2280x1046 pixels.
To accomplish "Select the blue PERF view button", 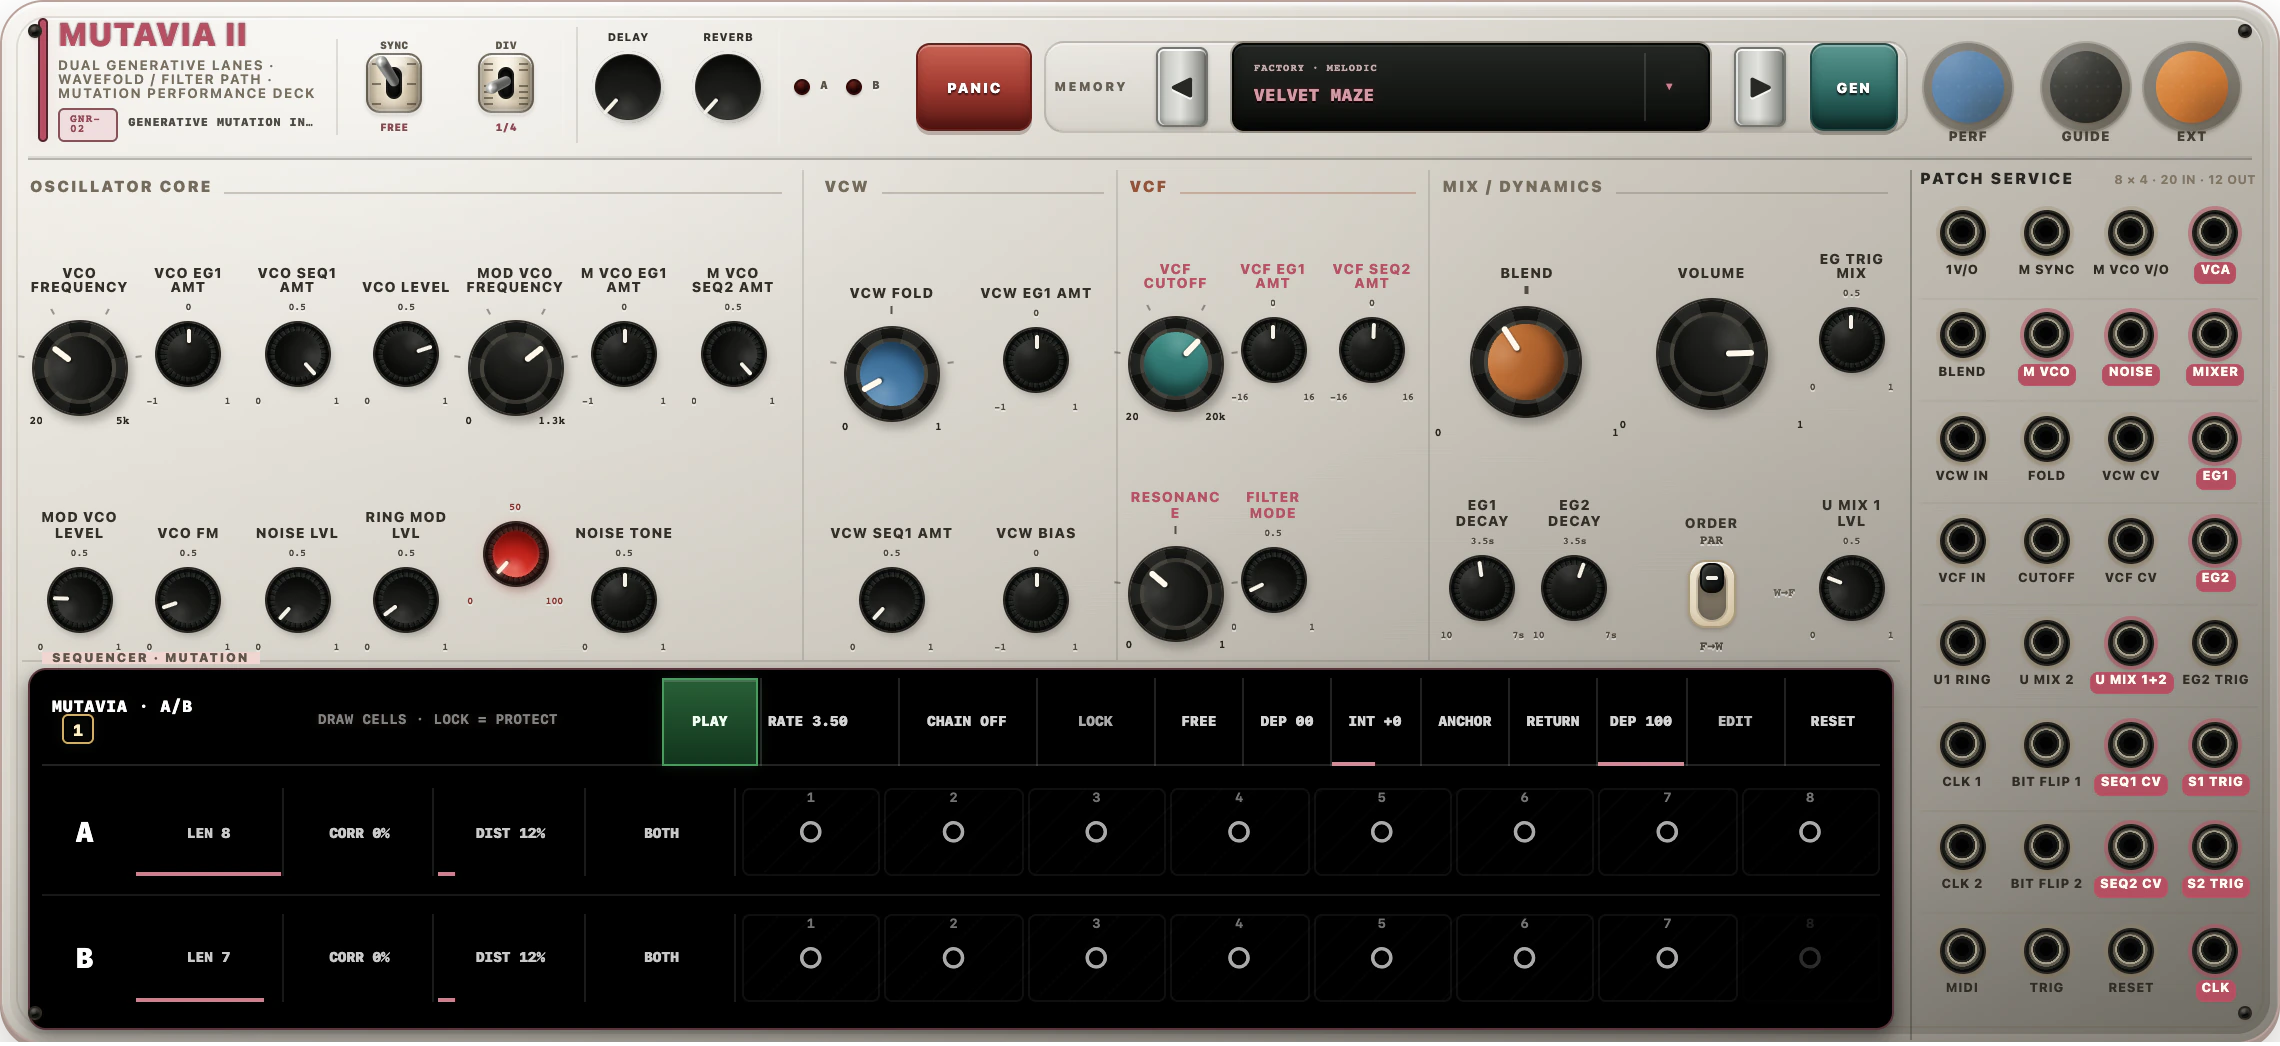I will click(1967, 87).
